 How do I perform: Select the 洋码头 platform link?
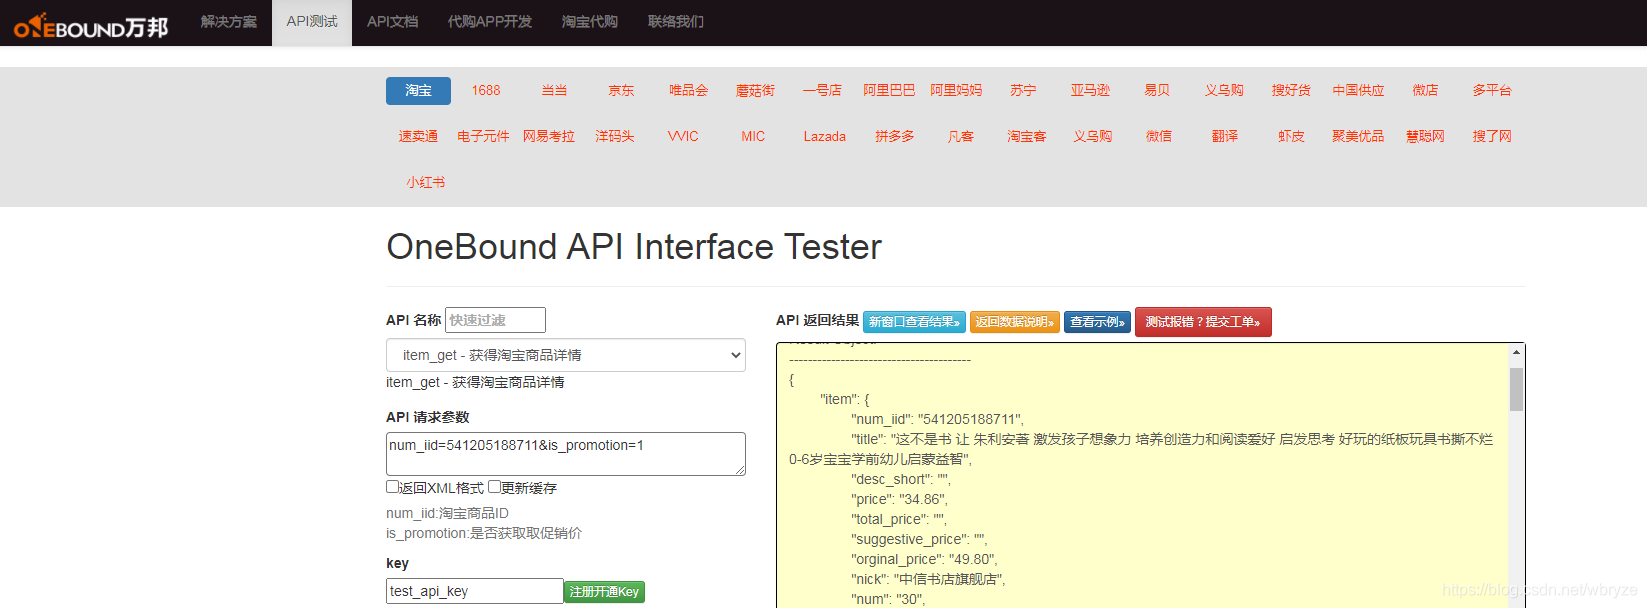click(x=615, y=137)
